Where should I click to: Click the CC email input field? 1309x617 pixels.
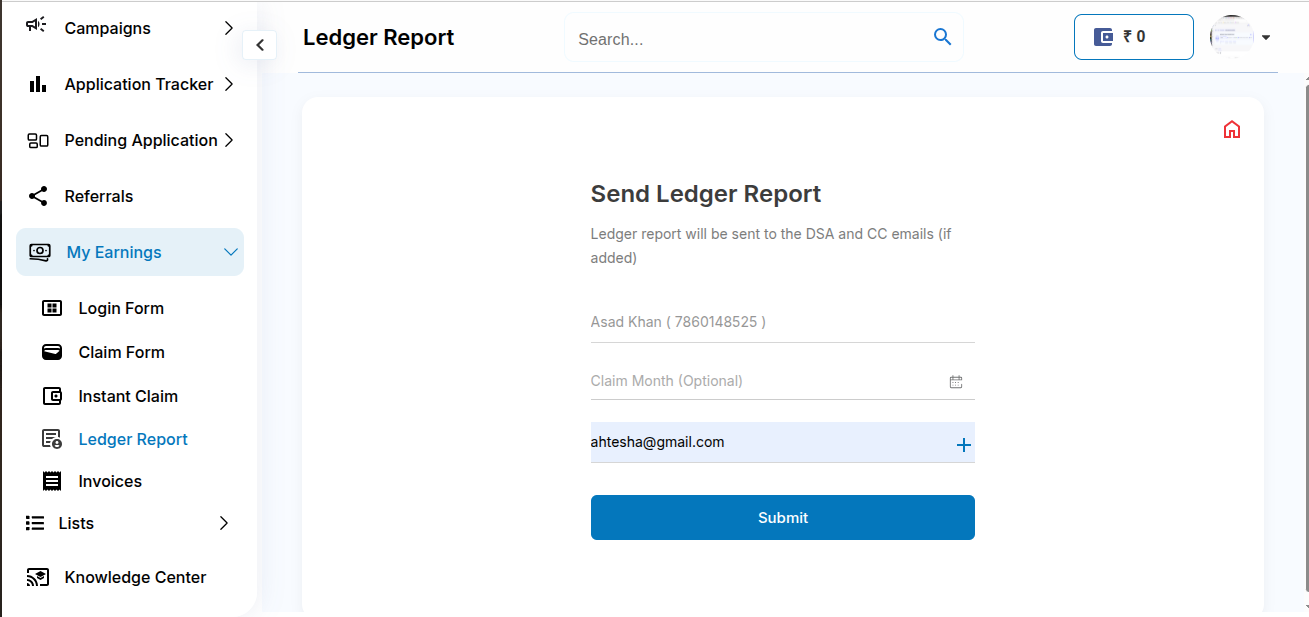tap(765, 442)
